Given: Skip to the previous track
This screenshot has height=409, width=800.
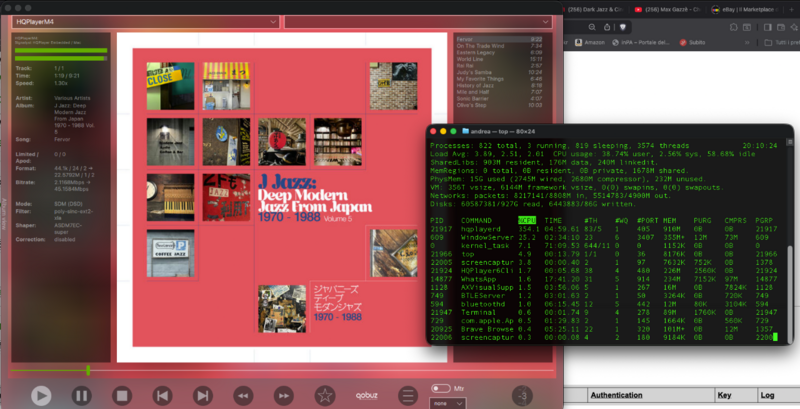Looking at the screenshot, I should pos(162,395).
